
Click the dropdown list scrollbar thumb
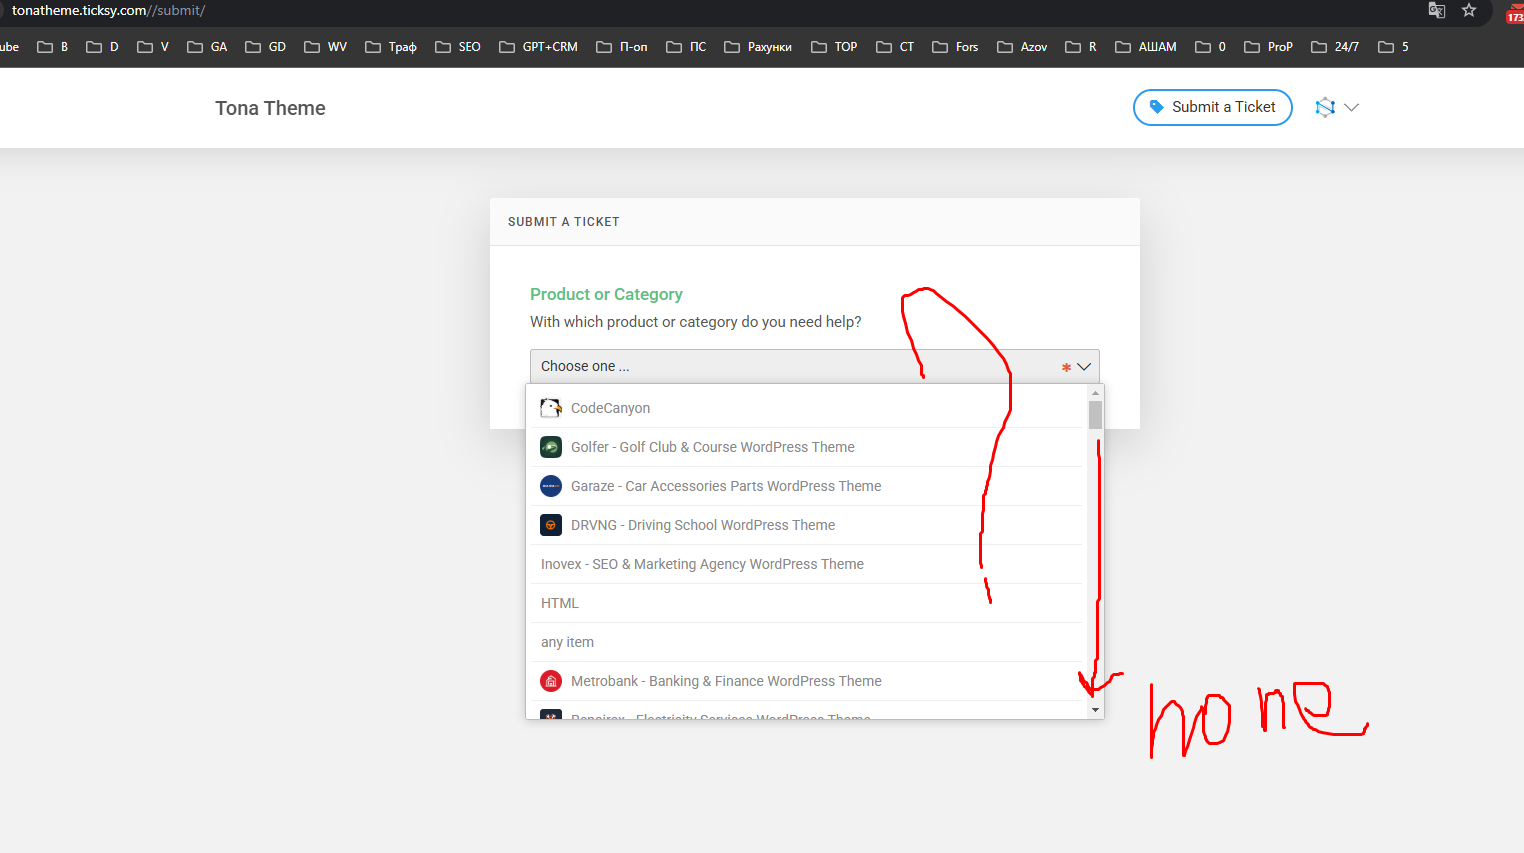point(1095,414)
